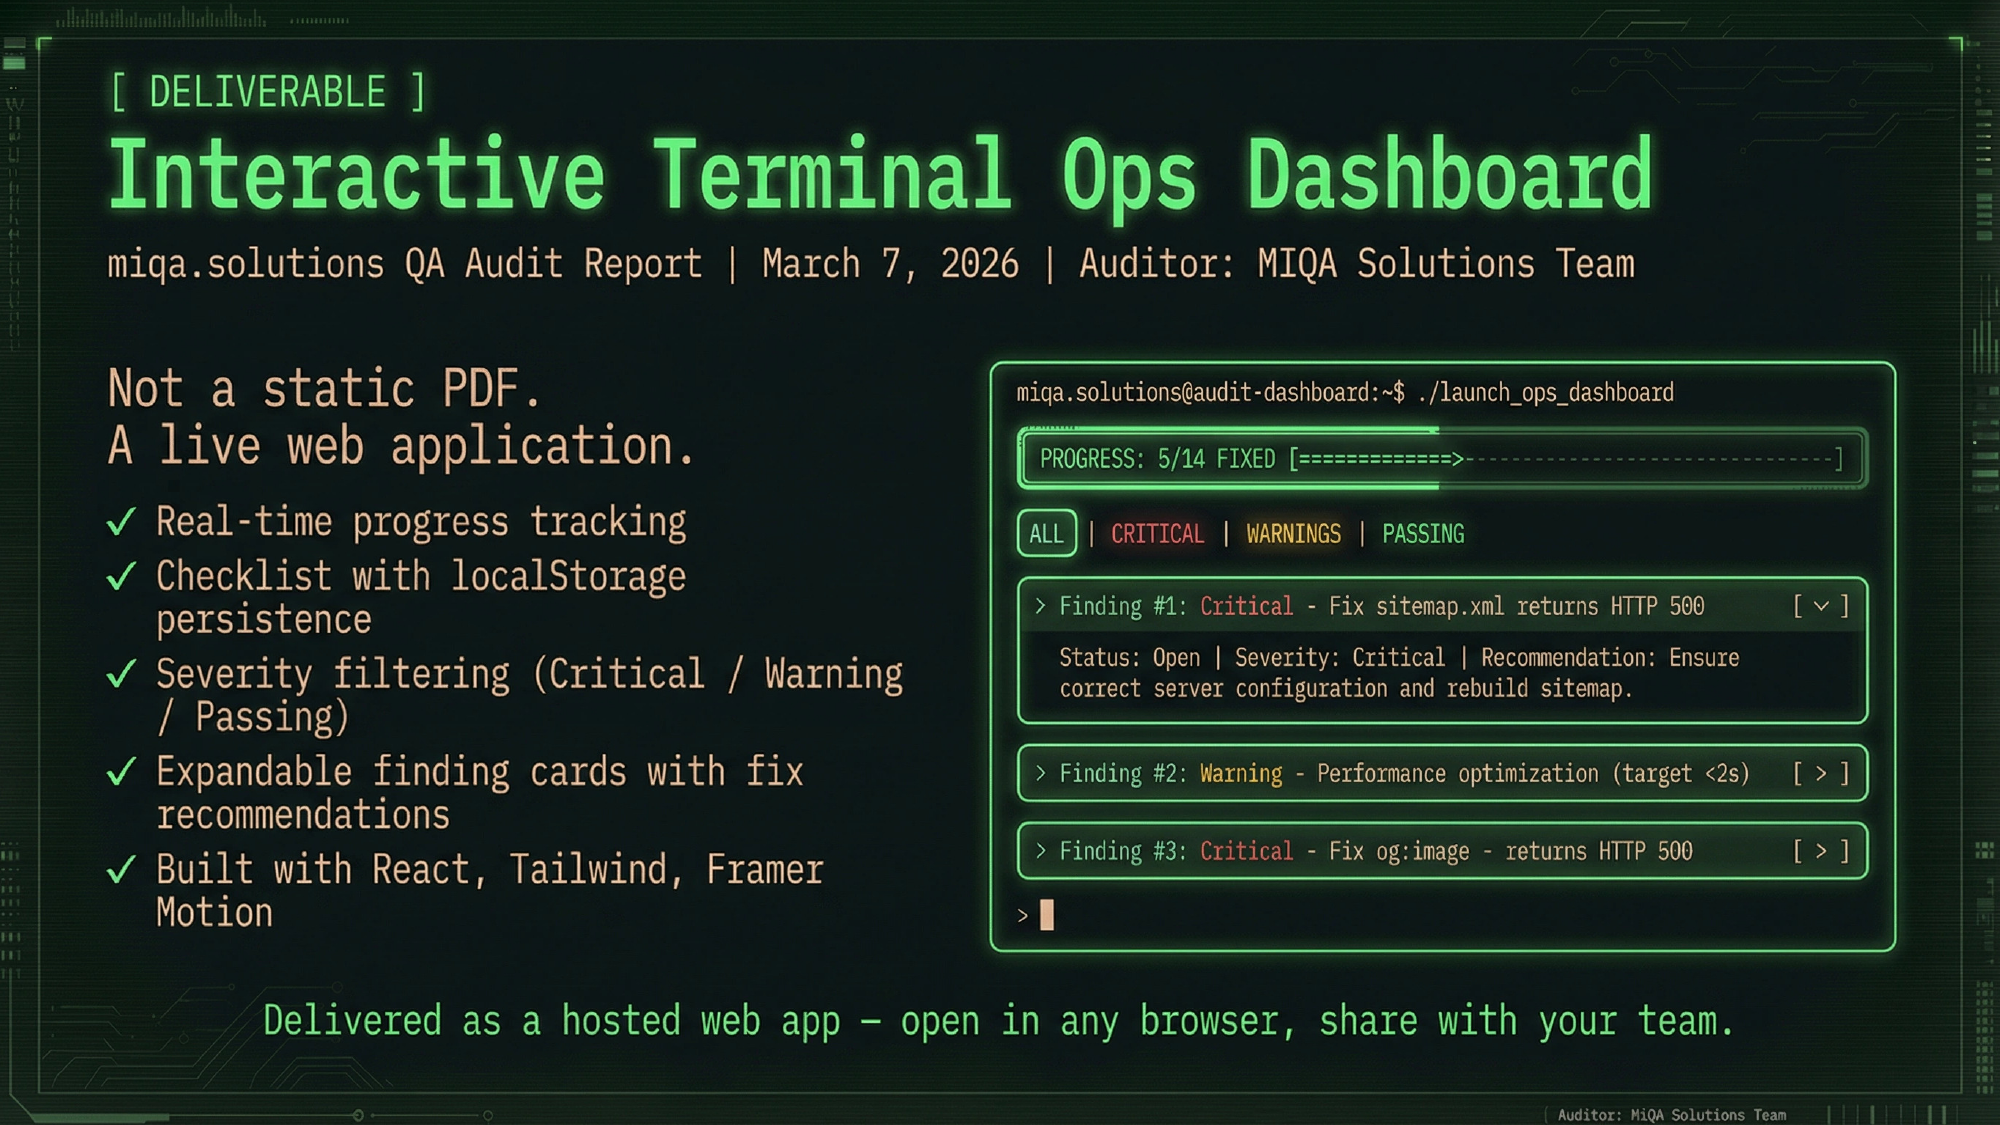Screen dimensions: 2000x1125
Task: Click the small Auditor footer text at the bottom
Action: pos(1672,1114)
